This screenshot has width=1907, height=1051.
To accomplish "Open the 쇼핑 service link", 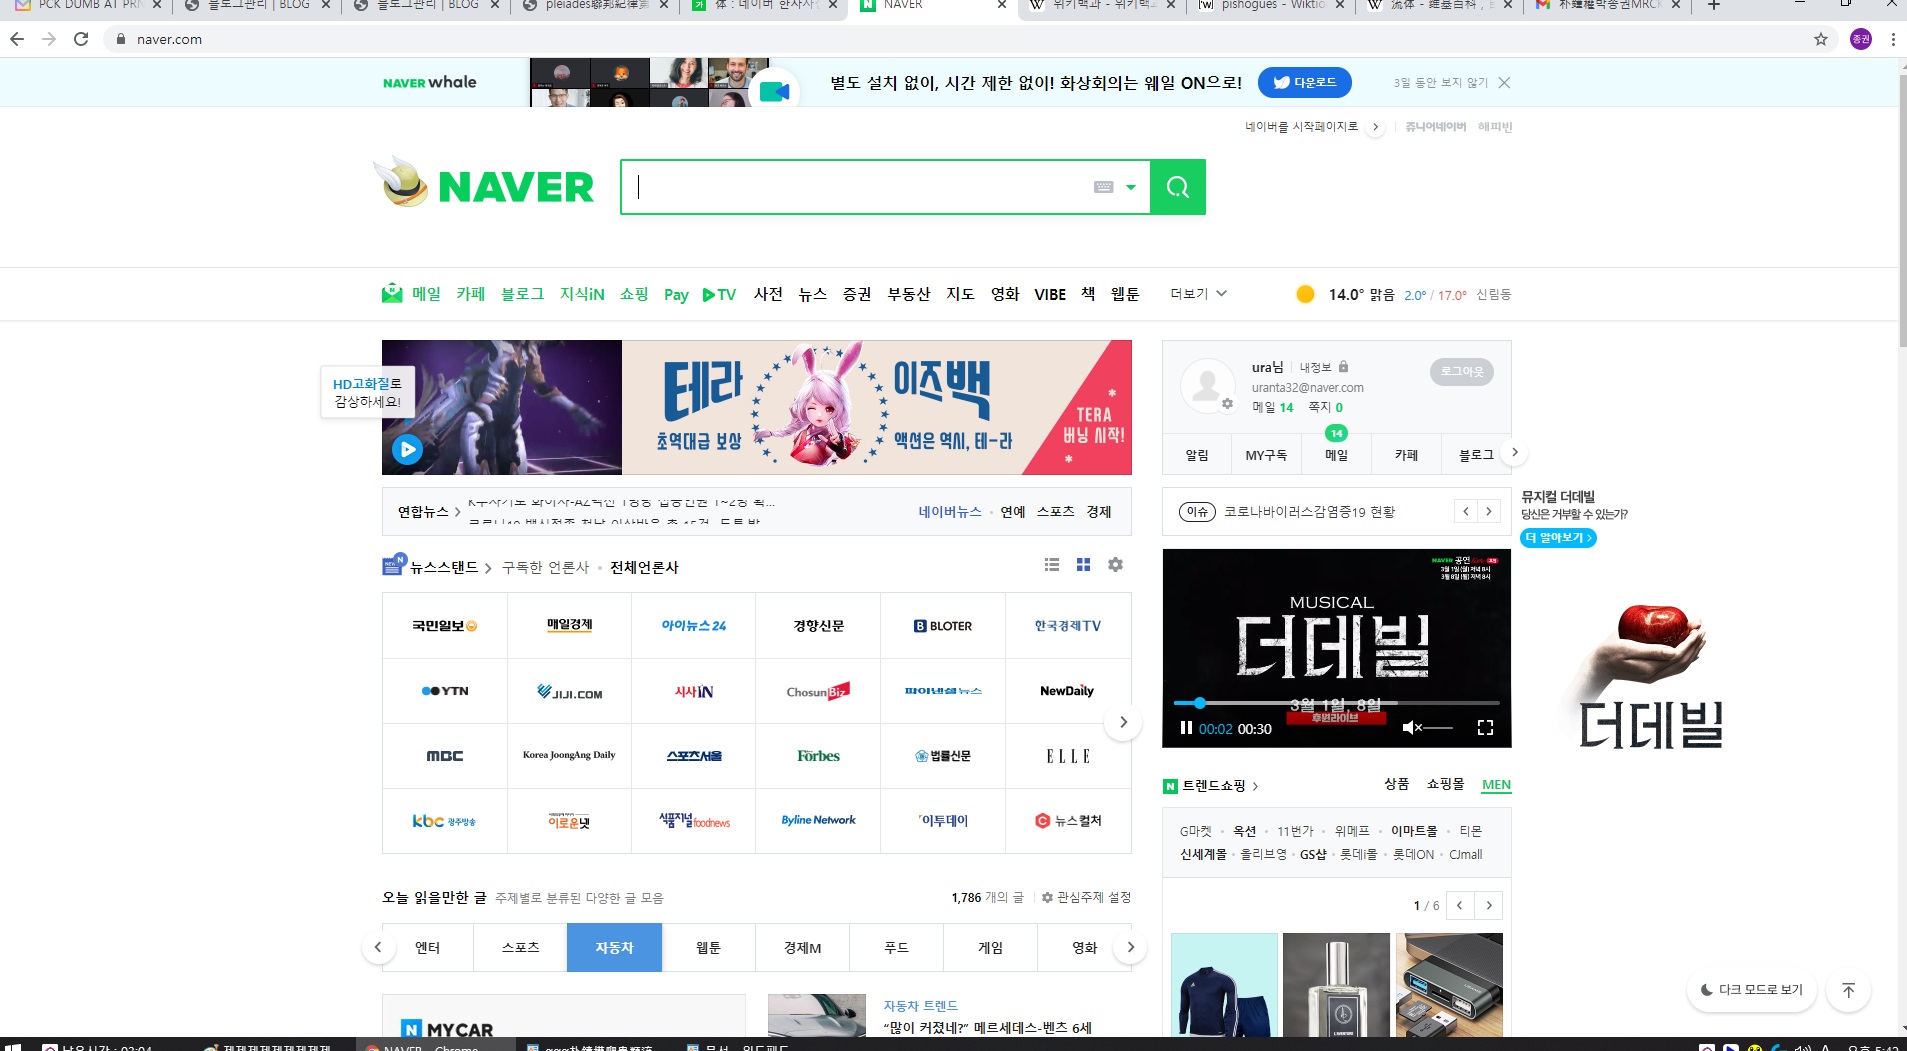I will [634, 294].
